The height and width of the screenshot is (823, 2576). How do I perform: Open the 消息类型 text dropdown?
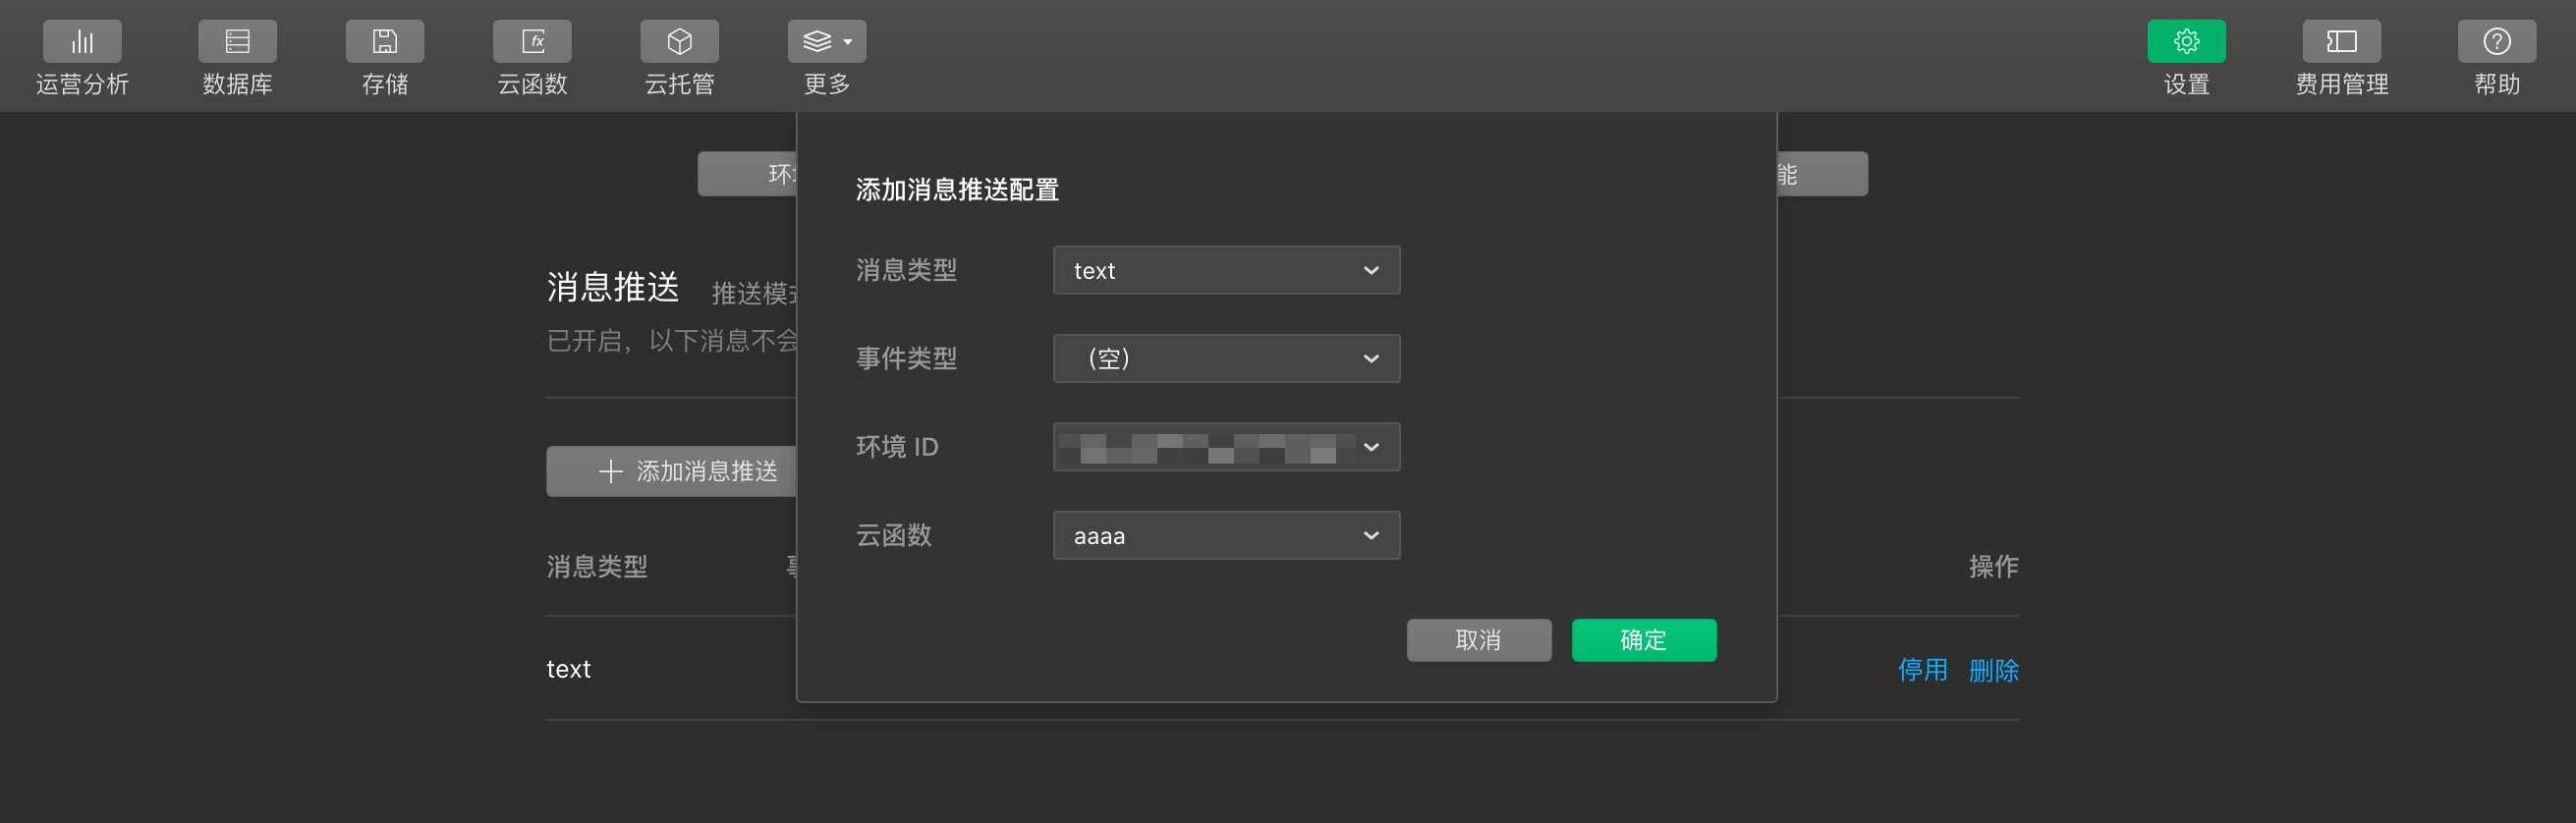[1226, 270]
